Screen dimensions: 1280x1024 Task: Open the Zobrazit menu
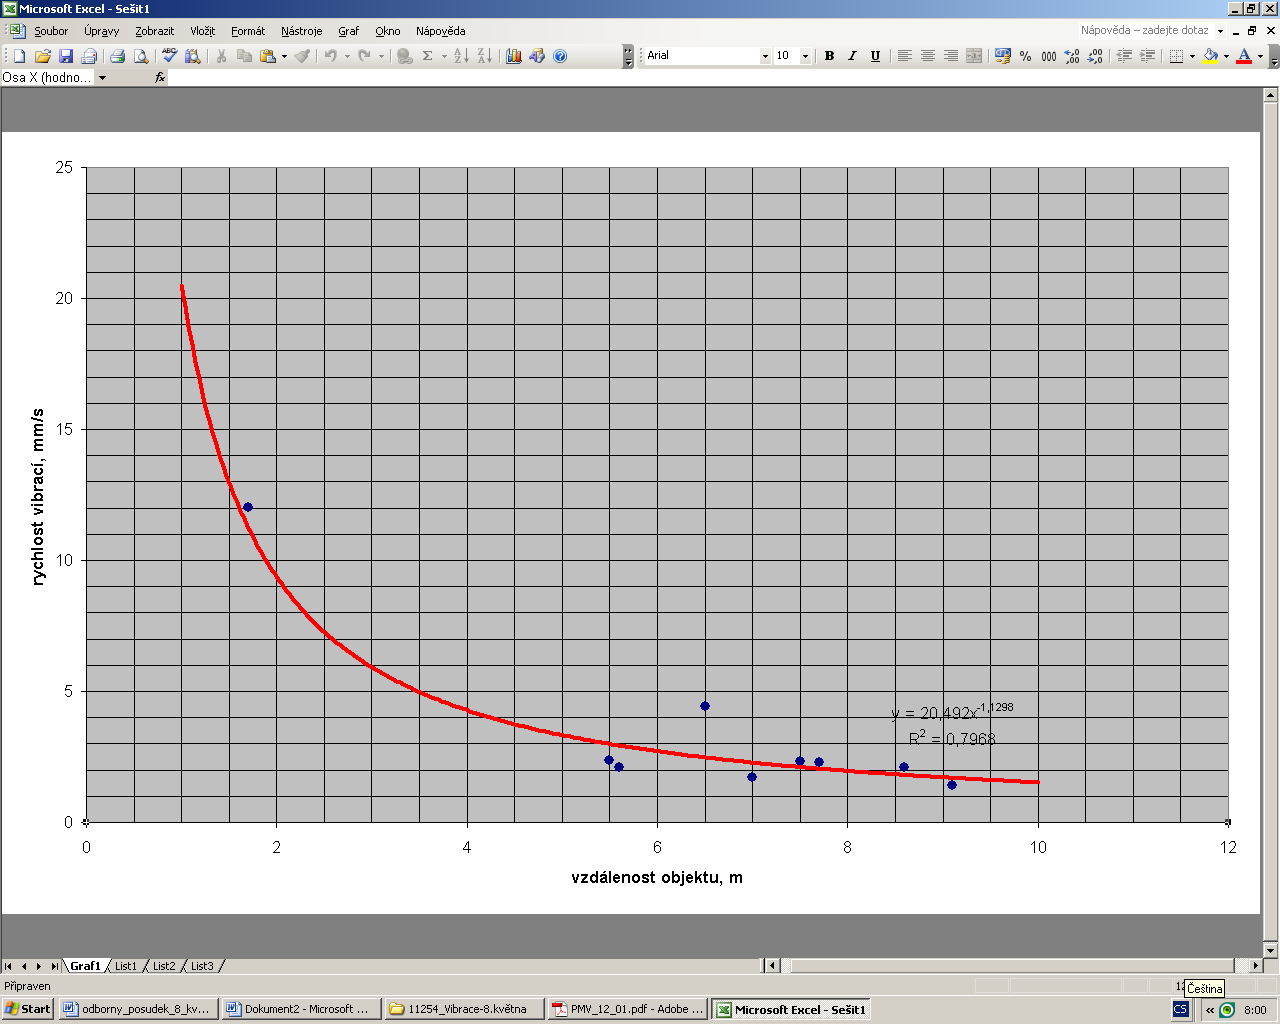pos(155,31)
